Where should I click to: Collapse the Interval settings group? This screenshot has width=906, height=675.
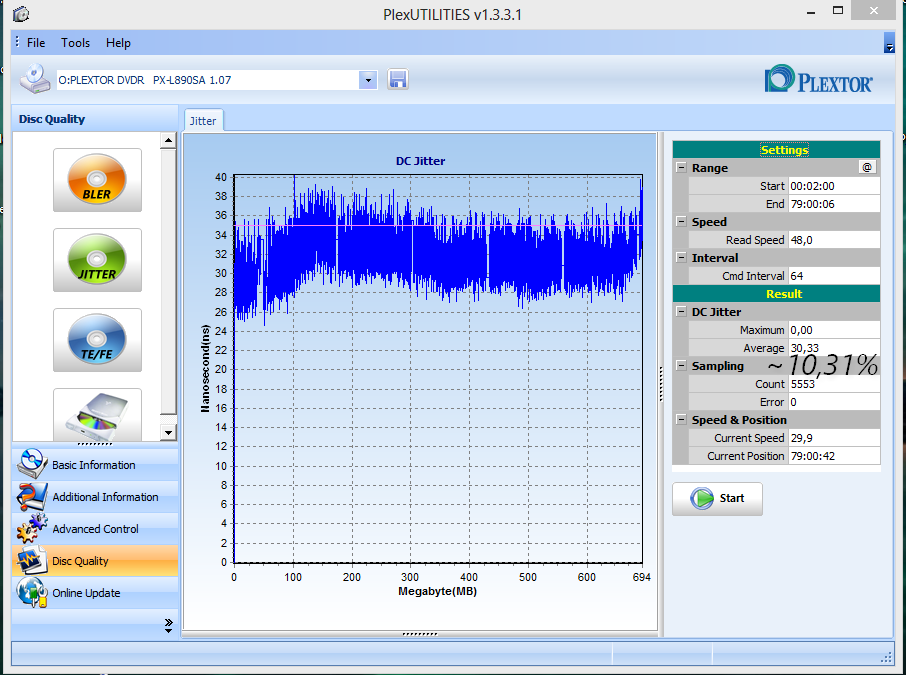click(681, 258)
